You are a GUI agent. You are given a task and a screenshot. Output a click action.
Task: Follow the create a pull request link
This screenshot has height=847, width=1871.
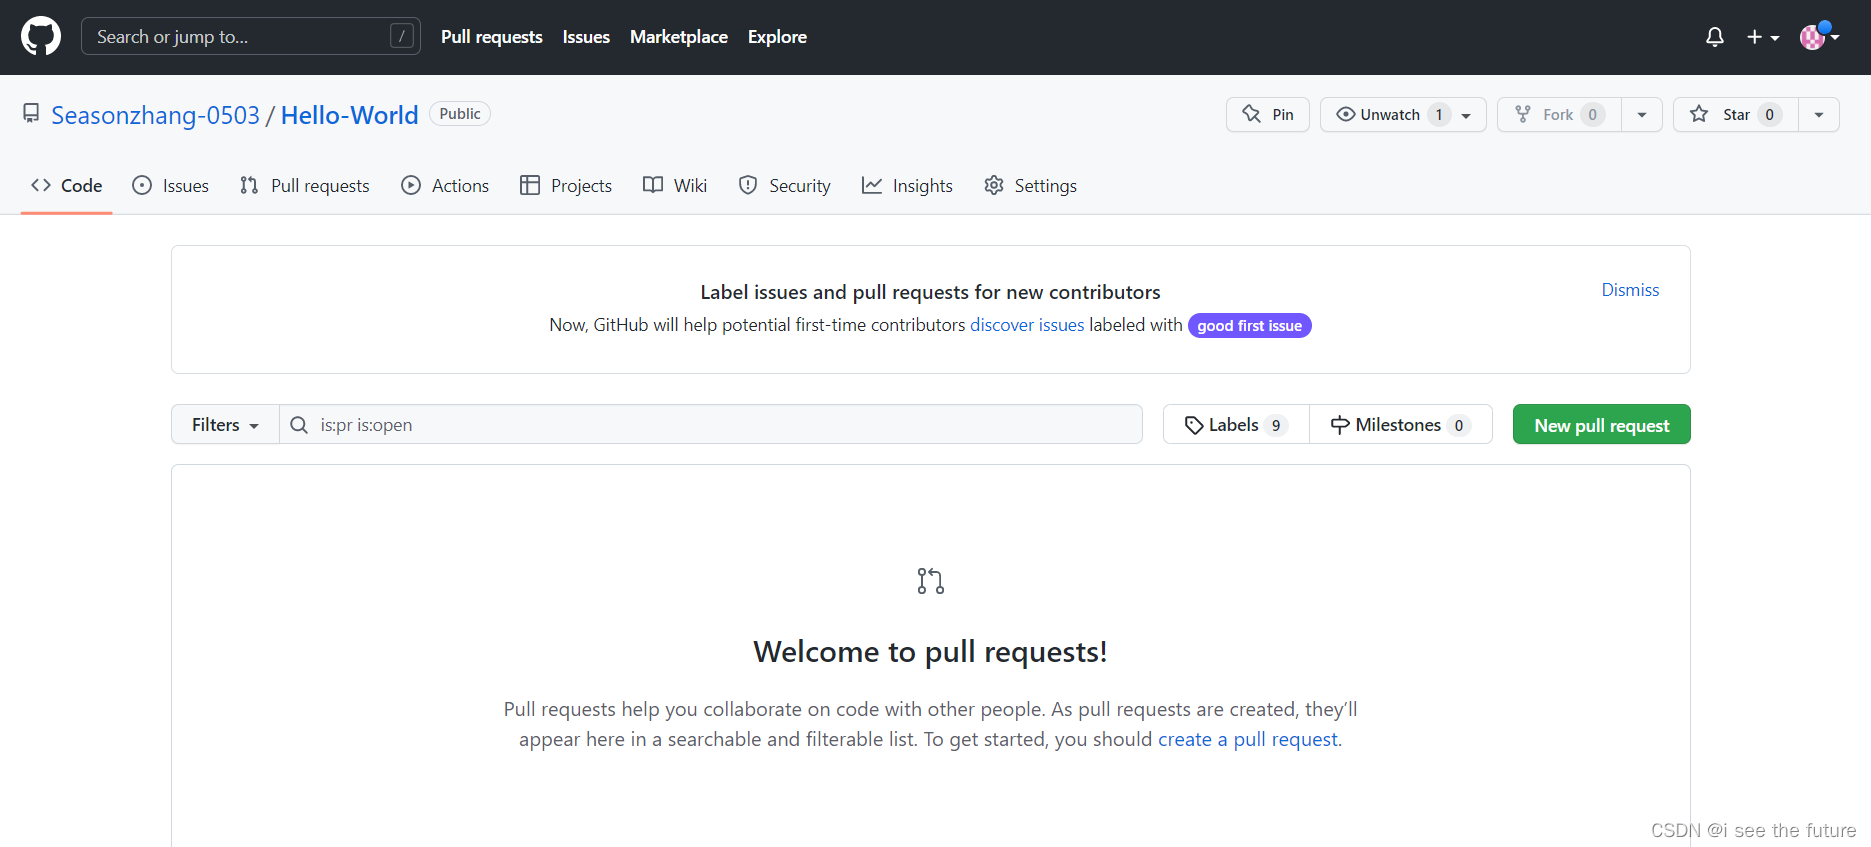tap(1248, 739)
